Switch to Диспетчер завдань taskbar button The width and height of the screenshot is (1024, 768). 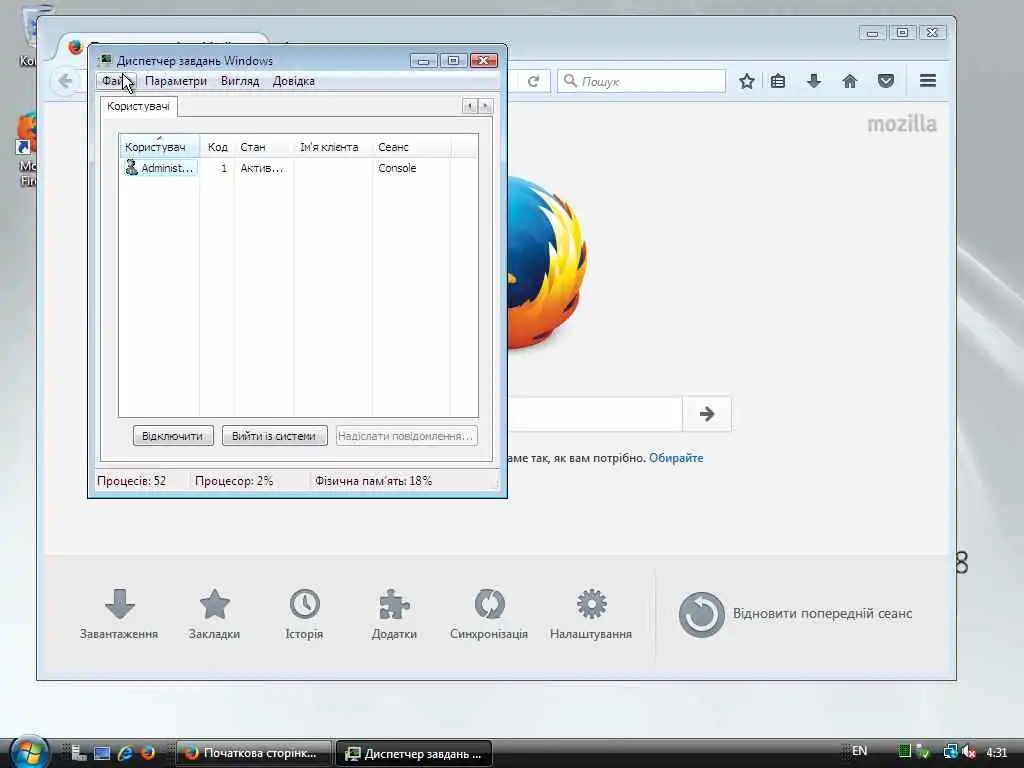414,753
